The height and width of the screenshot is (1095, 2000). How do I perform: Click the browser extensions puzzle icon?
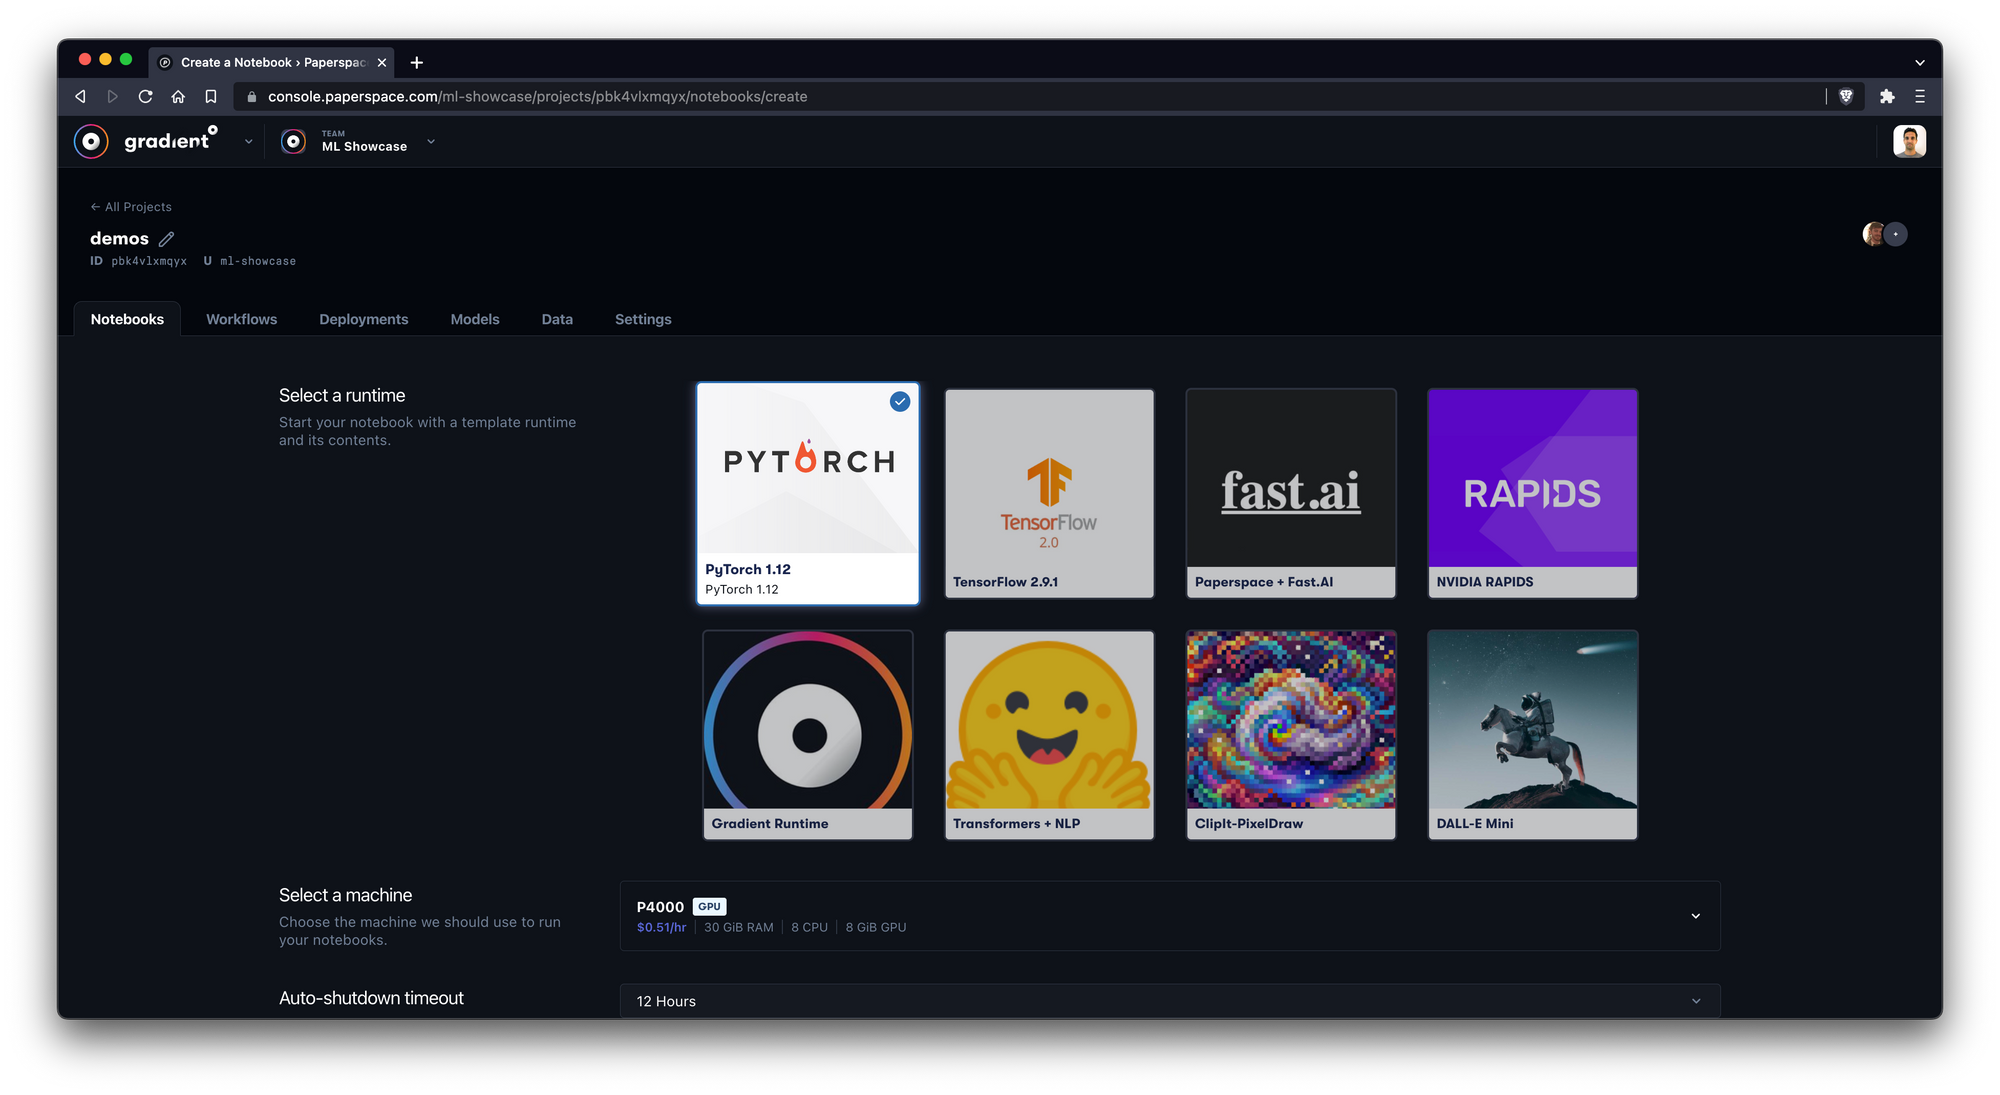point(1886,97)
